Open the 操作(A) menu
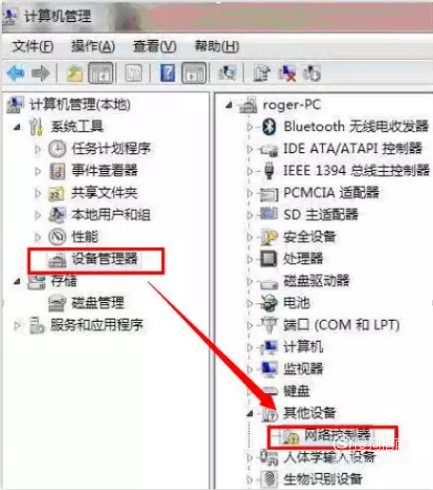The width and height of the screenshot is (433, 490). click(x=93, y=46)
